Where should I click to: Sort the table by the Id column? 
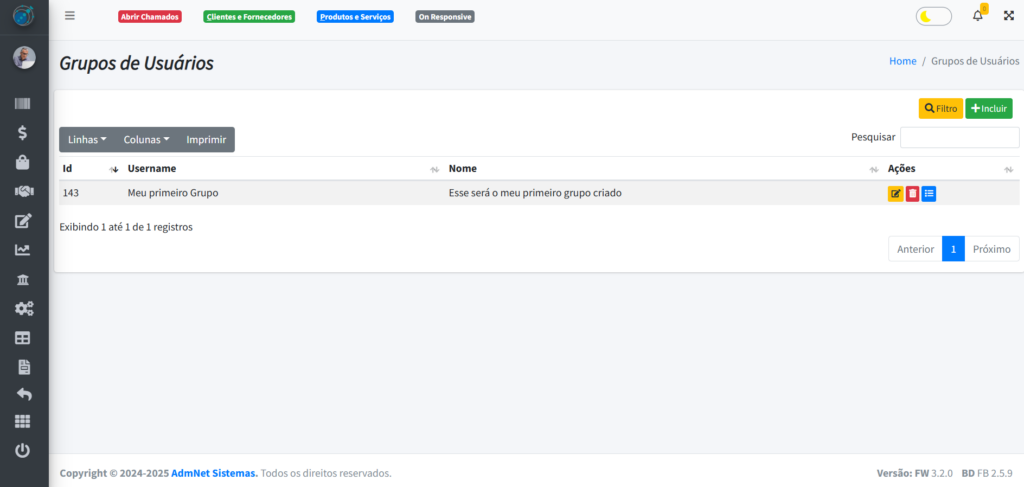pyautogui.click(x=88, y=169)
